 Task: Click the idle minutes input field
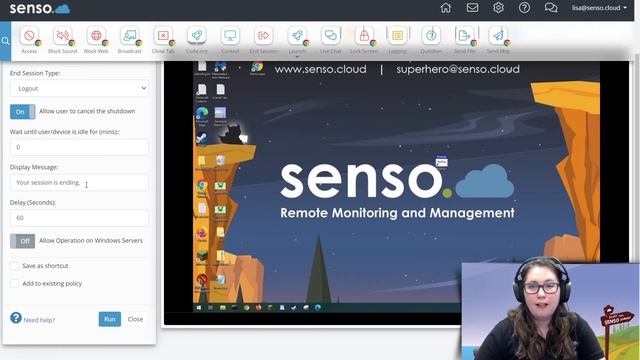click(x=79, y=147)
